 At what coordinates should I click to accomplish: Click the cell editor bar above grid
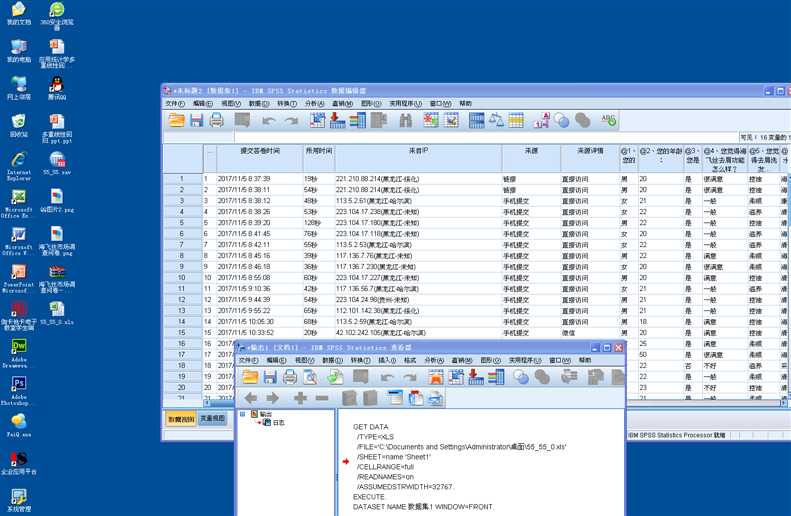pos(486,137)
